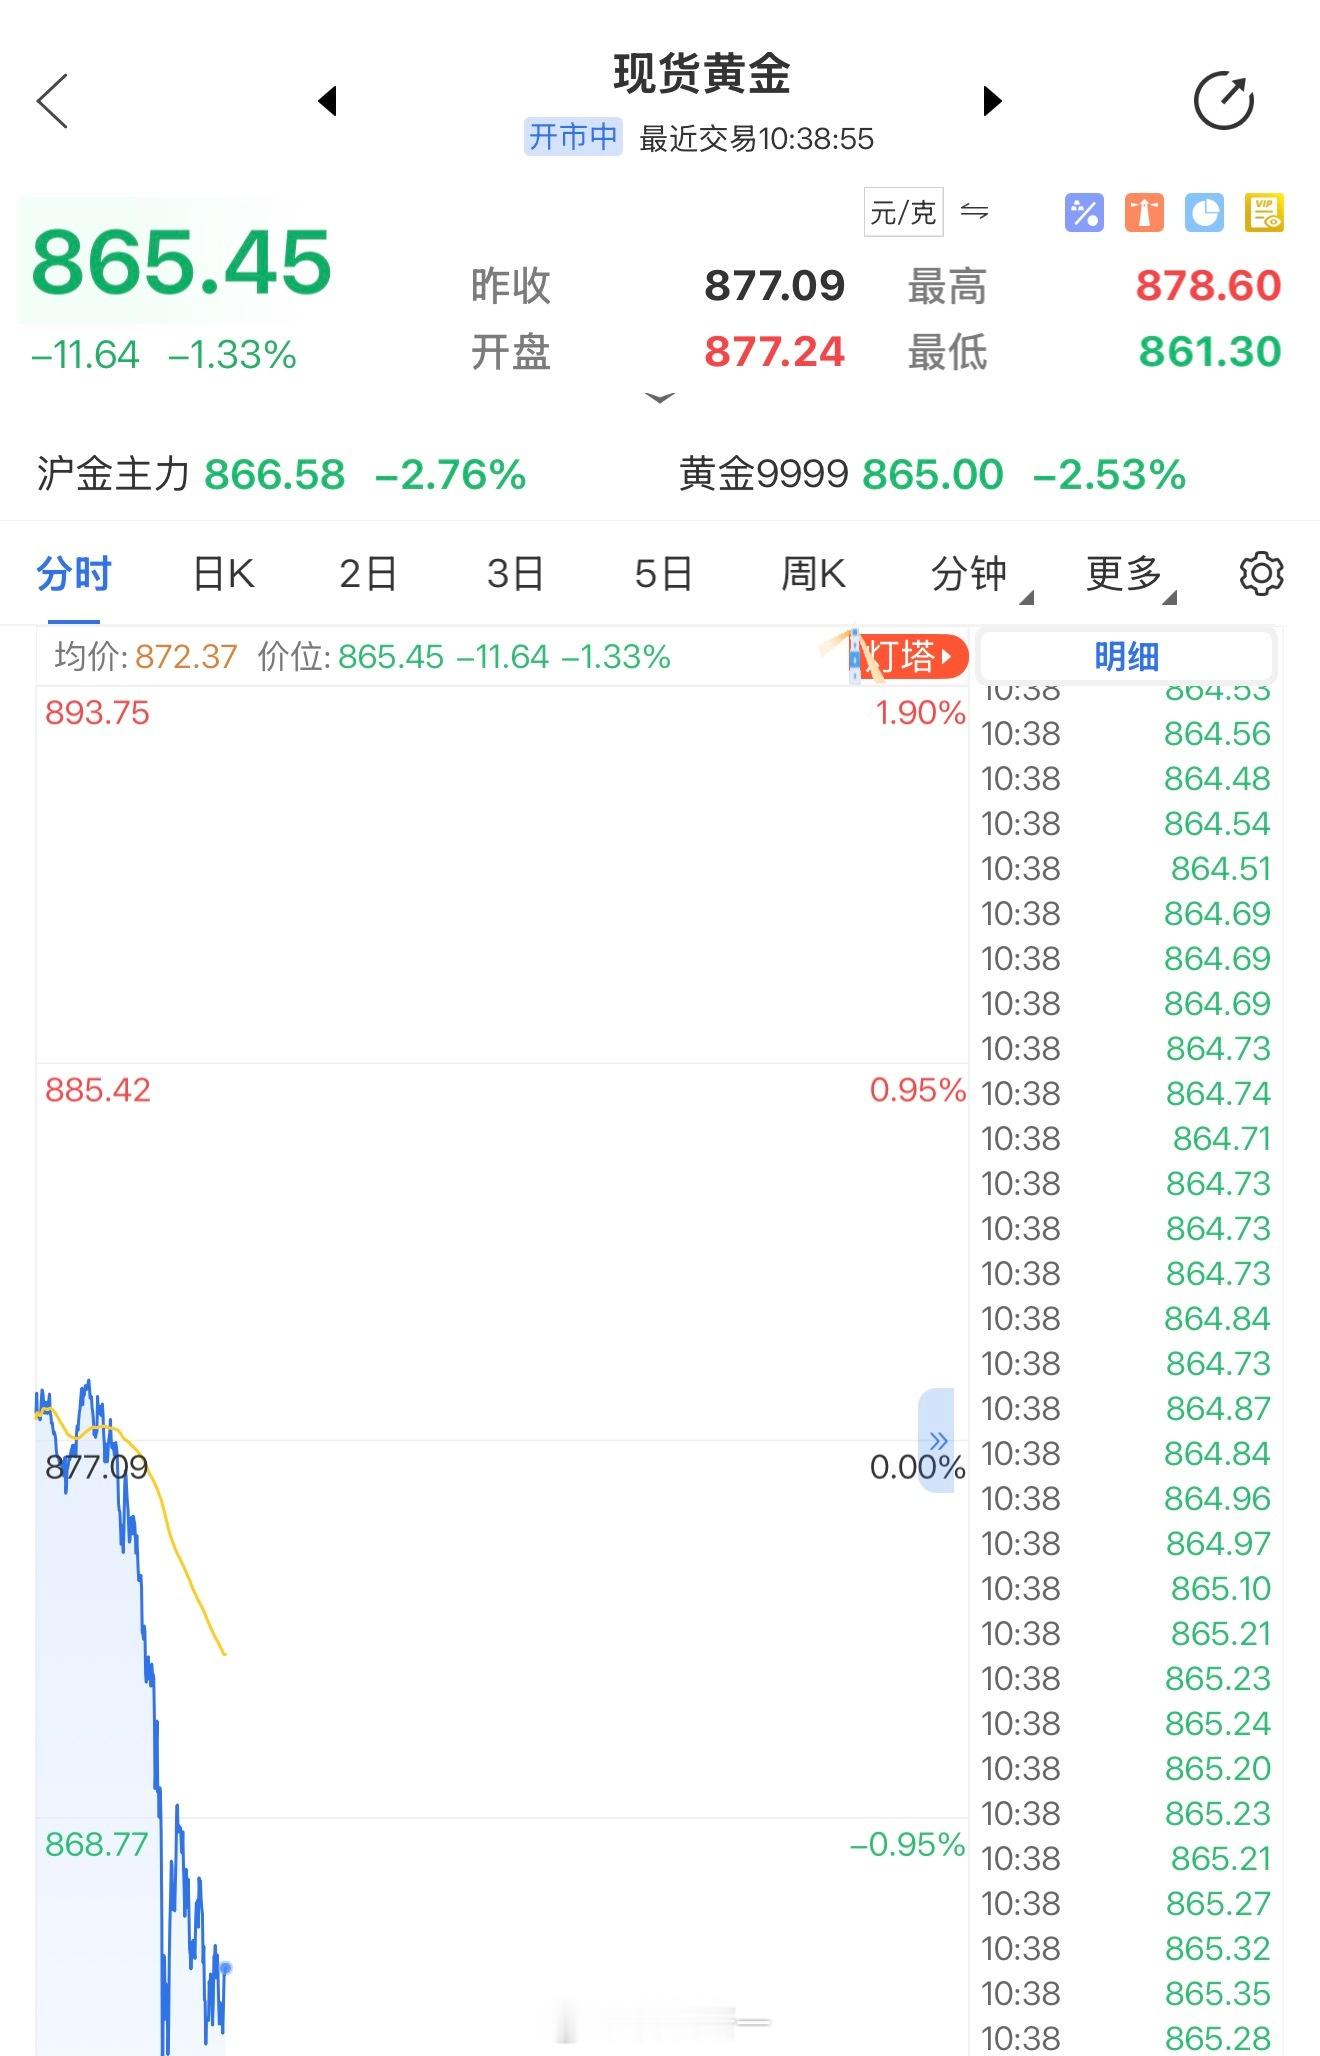The image size is (1320, 2056).
Task: Tap the 1.90% axis label
Action: click(921, 713)
